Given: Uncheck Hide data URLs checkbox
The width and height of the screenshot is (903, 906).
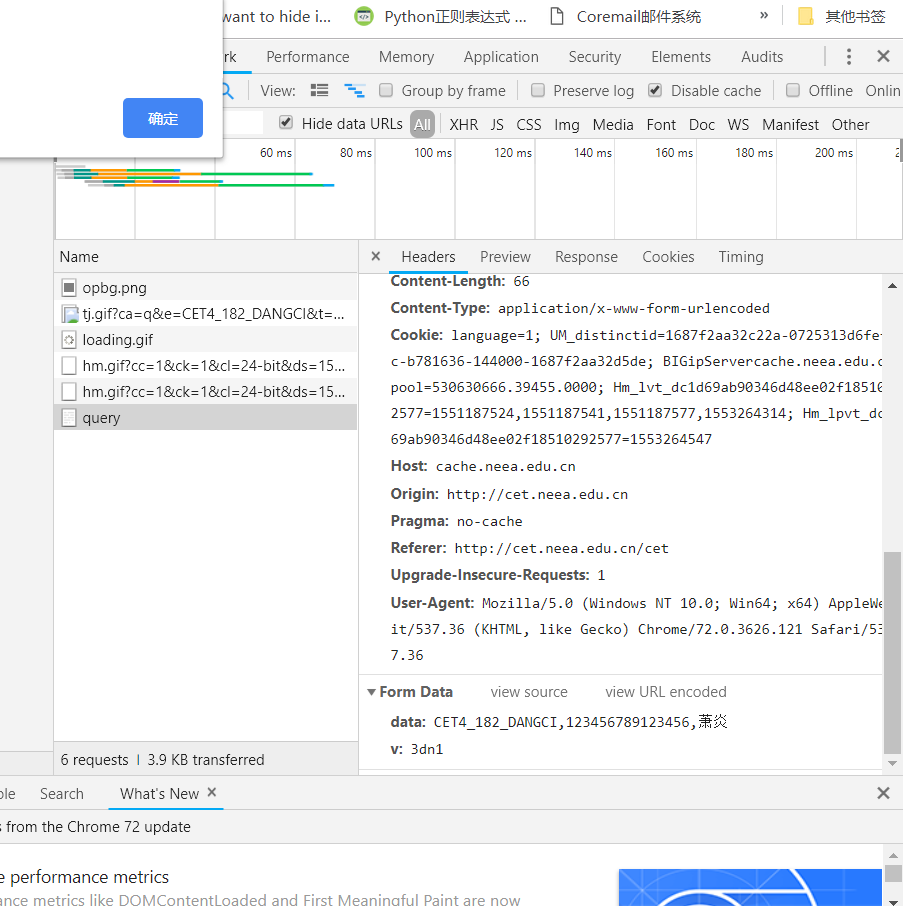Looking at the screenshot, I should 286,123.
